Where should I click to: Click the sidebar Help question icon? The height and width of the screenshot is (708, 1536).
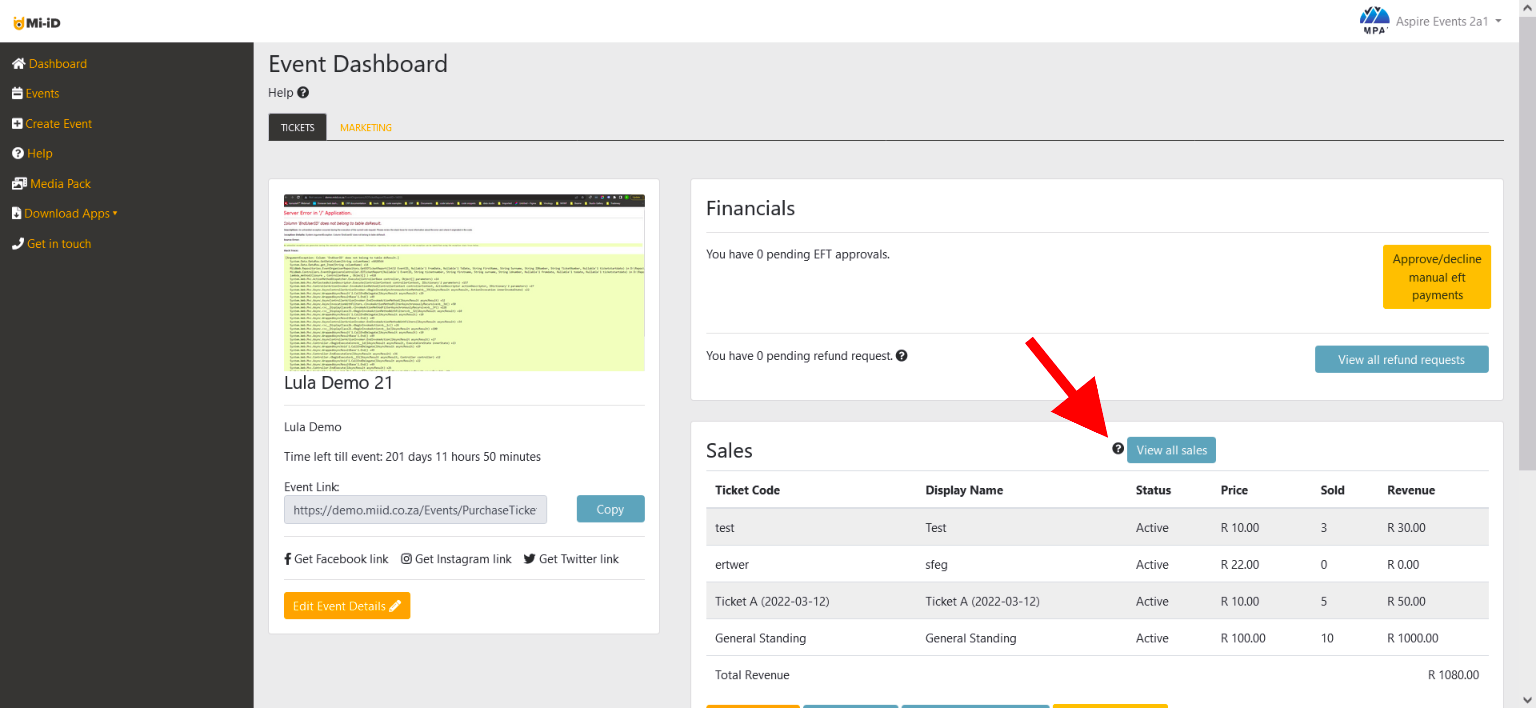(x=18, y=154)
